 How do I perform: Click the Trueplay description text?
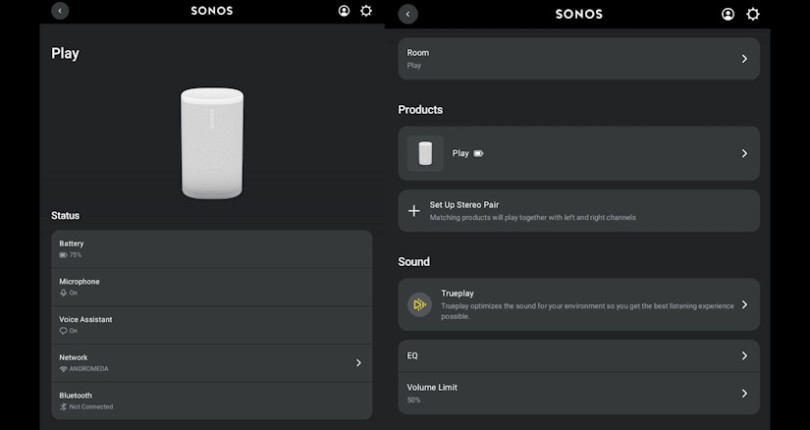[587, 311]
